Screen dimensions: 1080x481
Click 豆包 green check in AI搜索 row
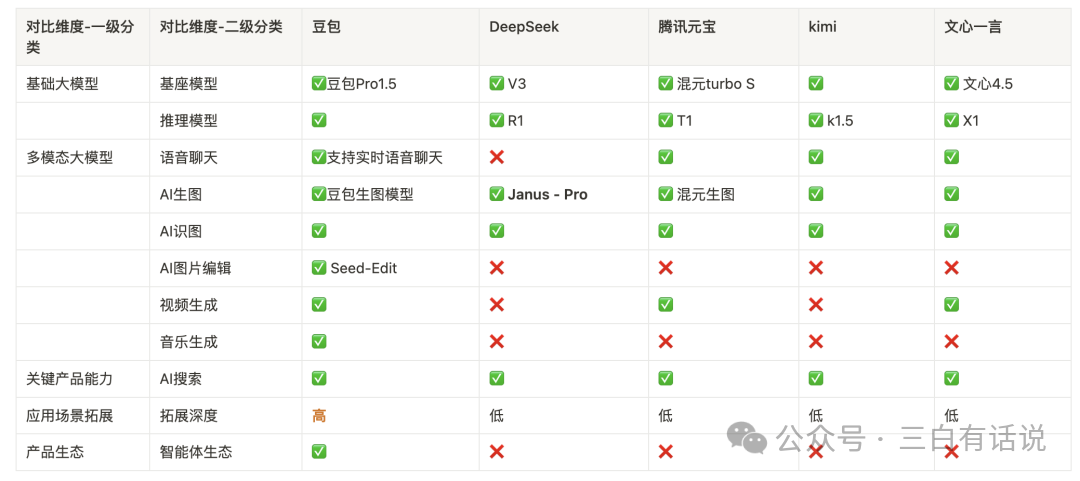point(319,378)
